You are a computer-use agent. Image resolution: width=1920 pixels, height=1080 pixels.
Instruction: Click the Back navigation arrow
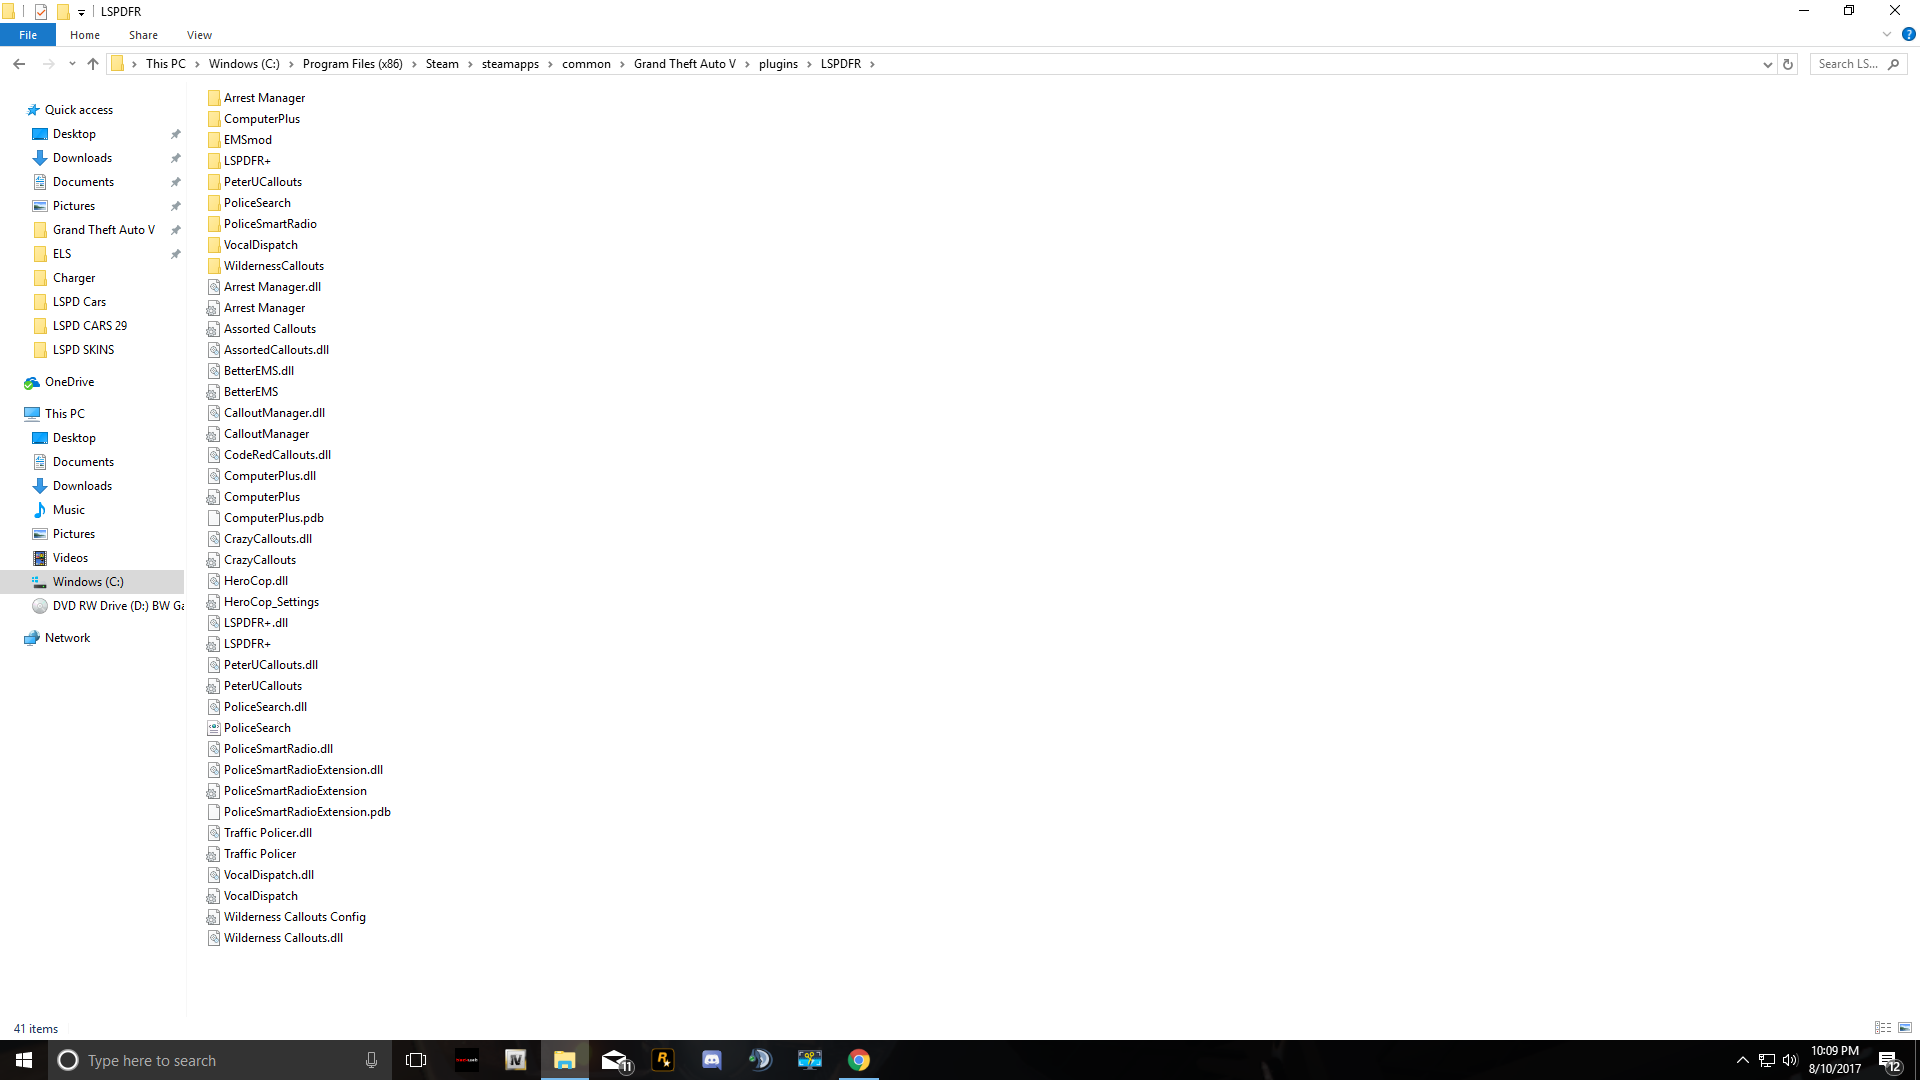[x=19, y=64]
